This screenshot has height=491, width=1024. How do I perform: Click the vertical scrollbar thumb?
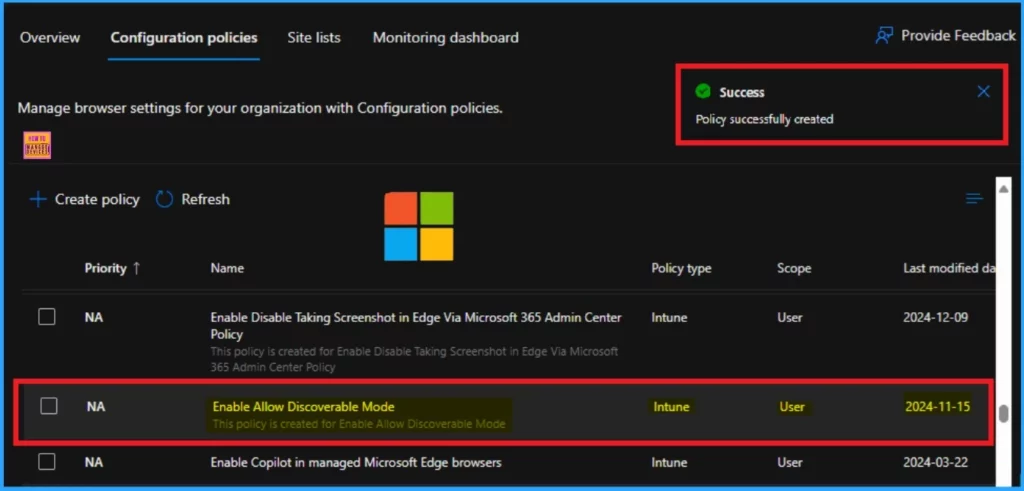point(1004,415)
